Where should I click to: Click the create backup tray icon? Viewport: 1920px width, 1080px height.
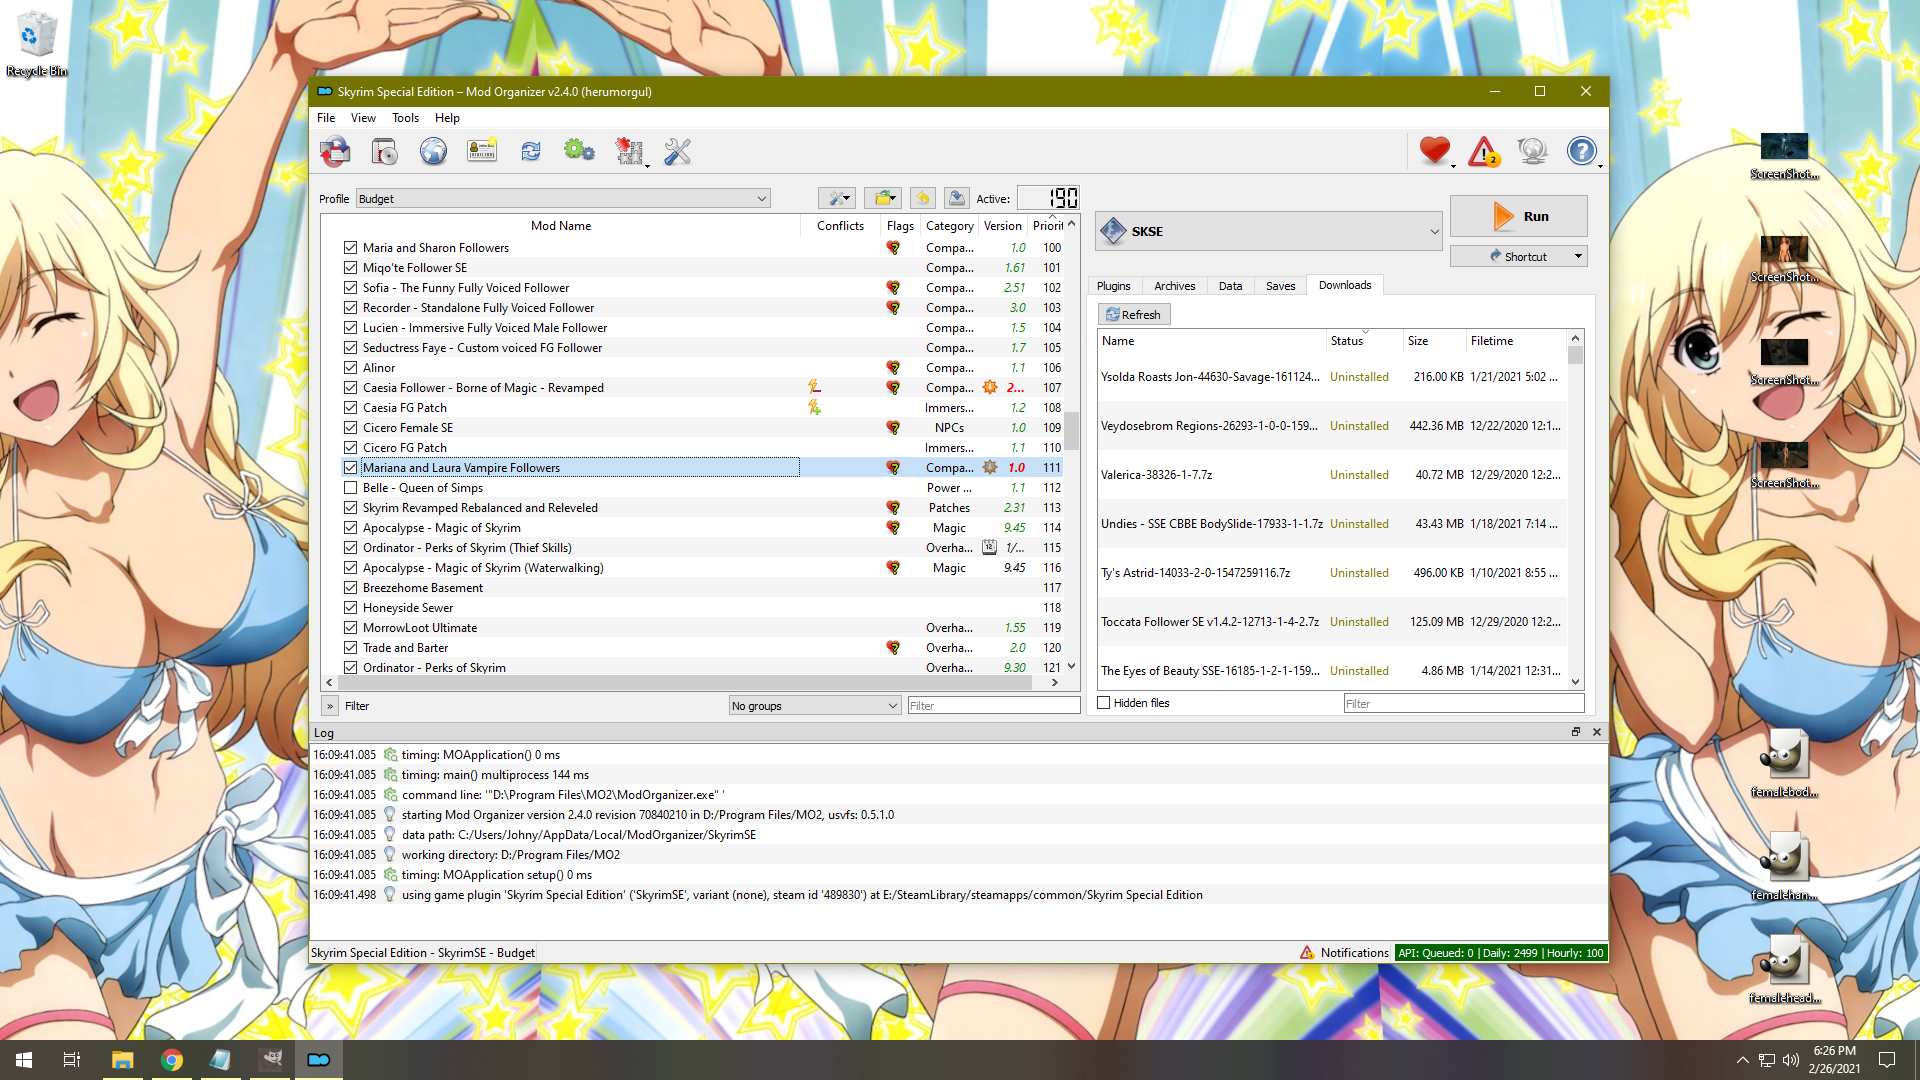pos(957,198)
